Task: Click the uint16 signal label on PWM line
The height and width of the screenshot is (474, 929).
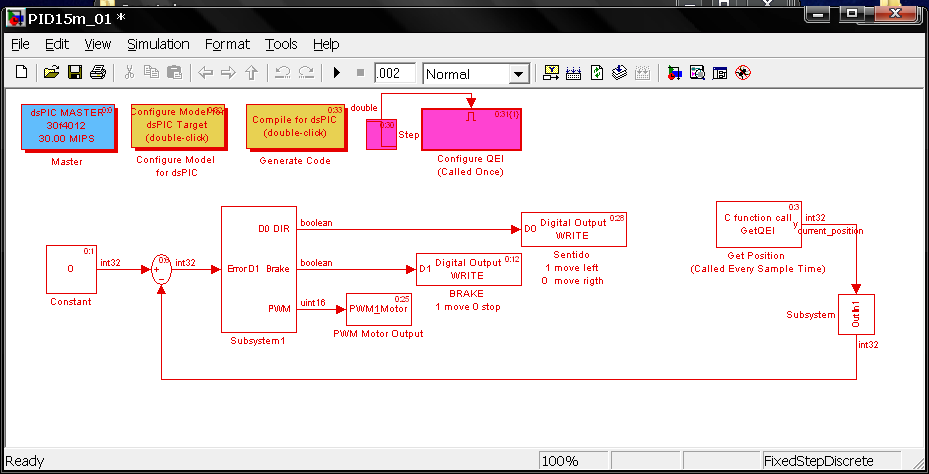Action: [x=313, y=303]
